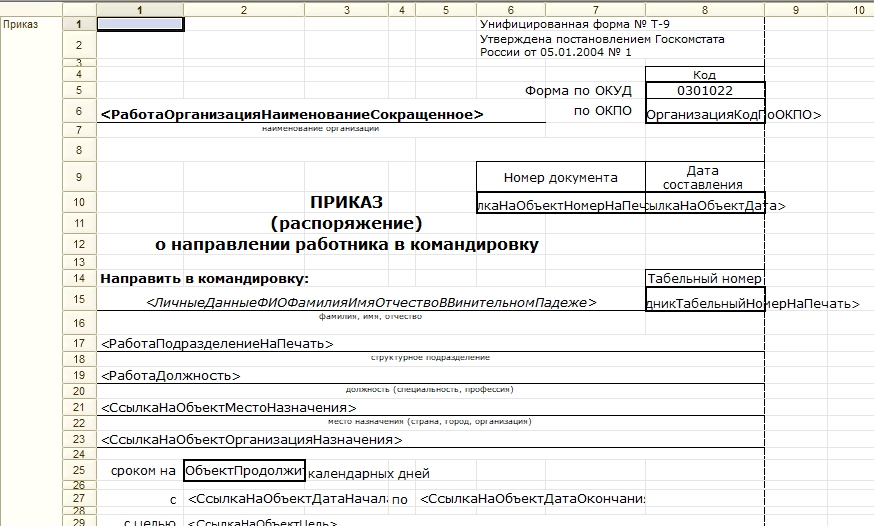The height and width of the screenshot is (526, 874).
Task: Click the "Приказ" named area label
Action: point(22,24)
